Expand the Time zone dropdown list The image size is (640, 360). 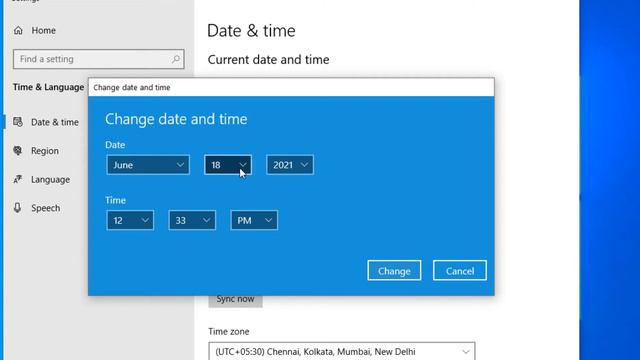(342, 351)
